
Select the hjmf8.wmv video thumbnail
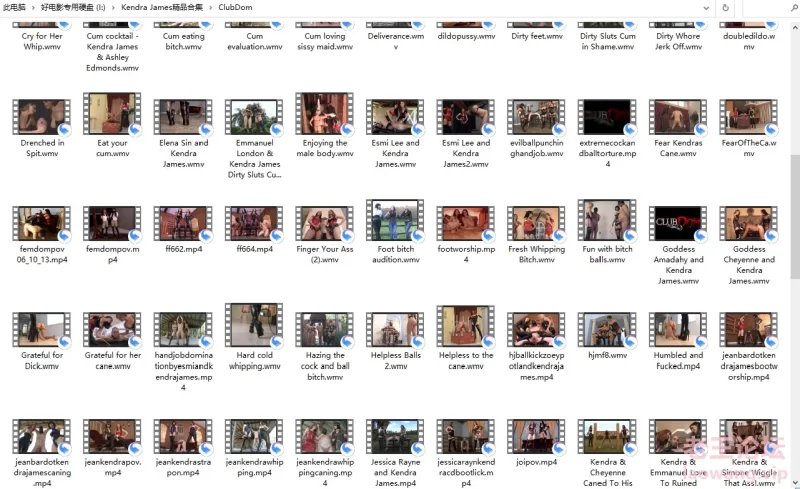tap(607, 329)
